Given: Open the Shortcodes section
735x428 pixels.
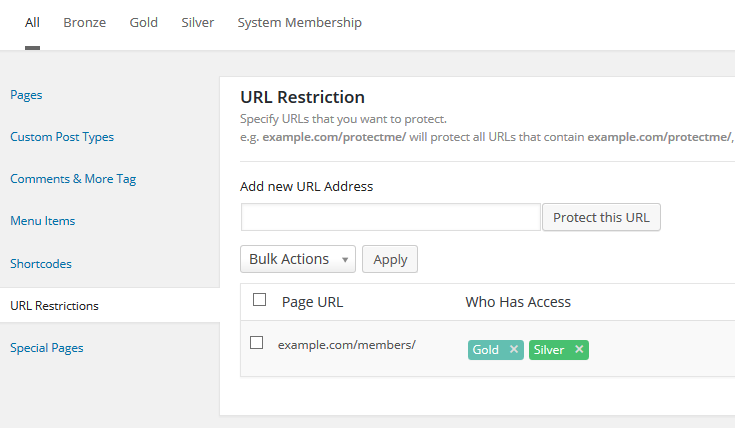Looking at the screenshot, I should [x=41, y=264].
